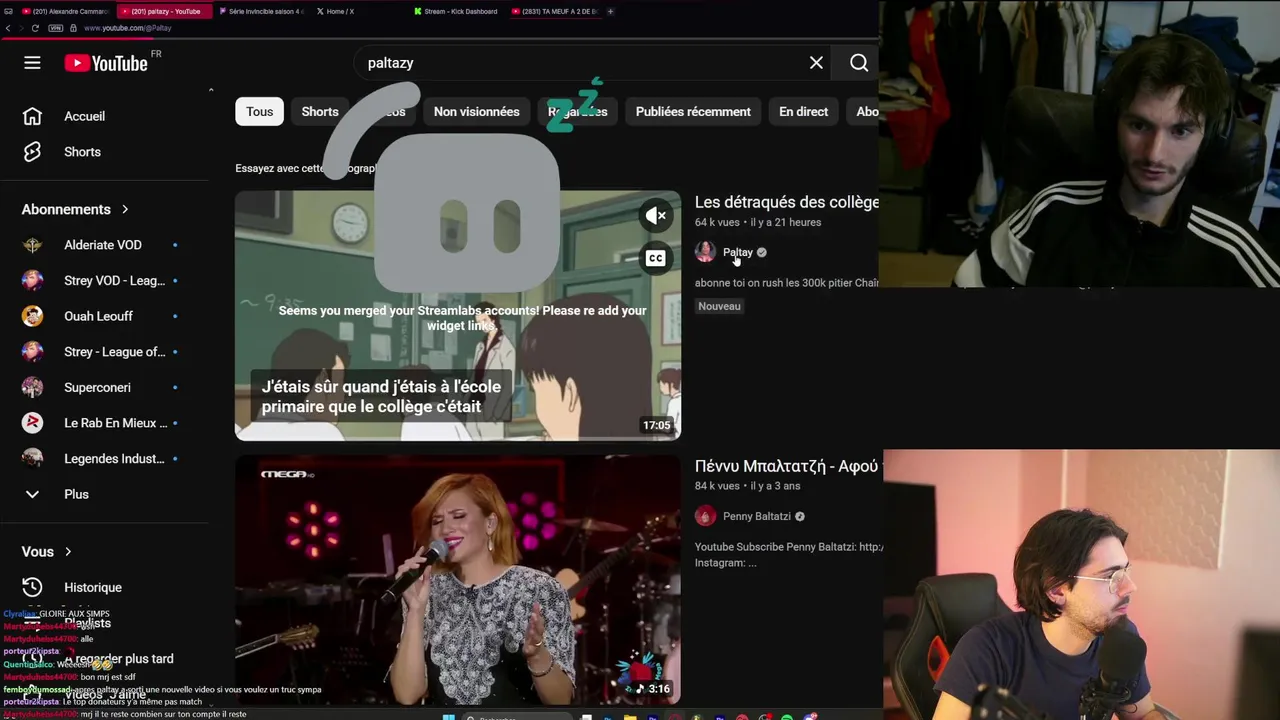The width and height of the screenshot is (1280, 720).
Task: Expand Abonnements section chevron
Action: [125, 209]
